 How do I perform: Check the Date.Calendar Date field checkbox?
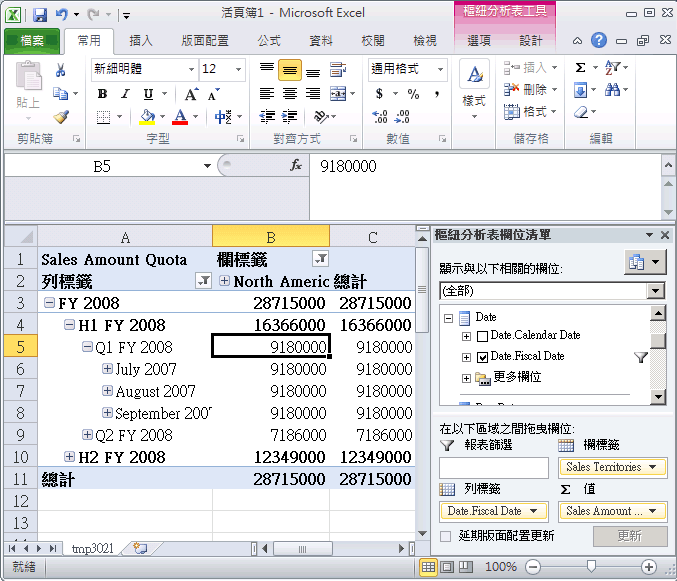click(482, 336)
